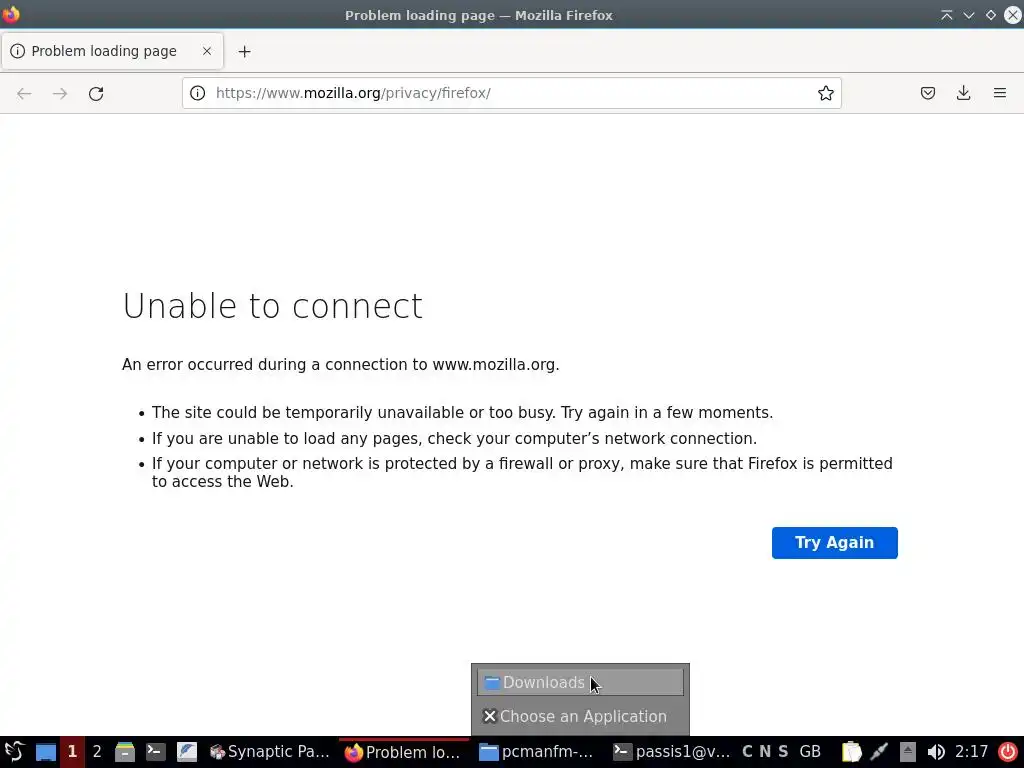Go forward to the next page

pos(60,93)
